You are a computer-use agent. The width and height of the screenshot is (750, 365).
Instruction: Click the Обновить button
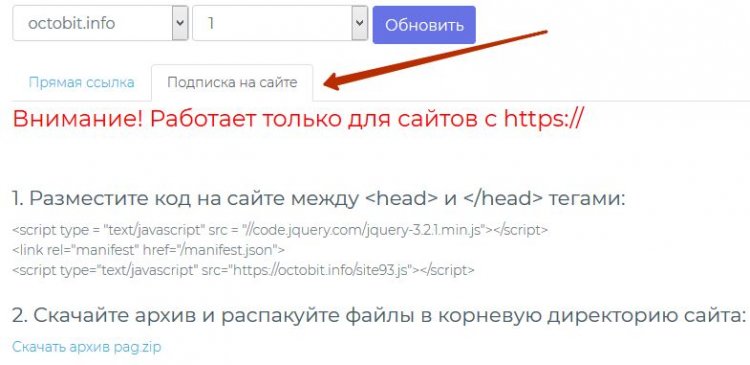click(x=424, y=25)
